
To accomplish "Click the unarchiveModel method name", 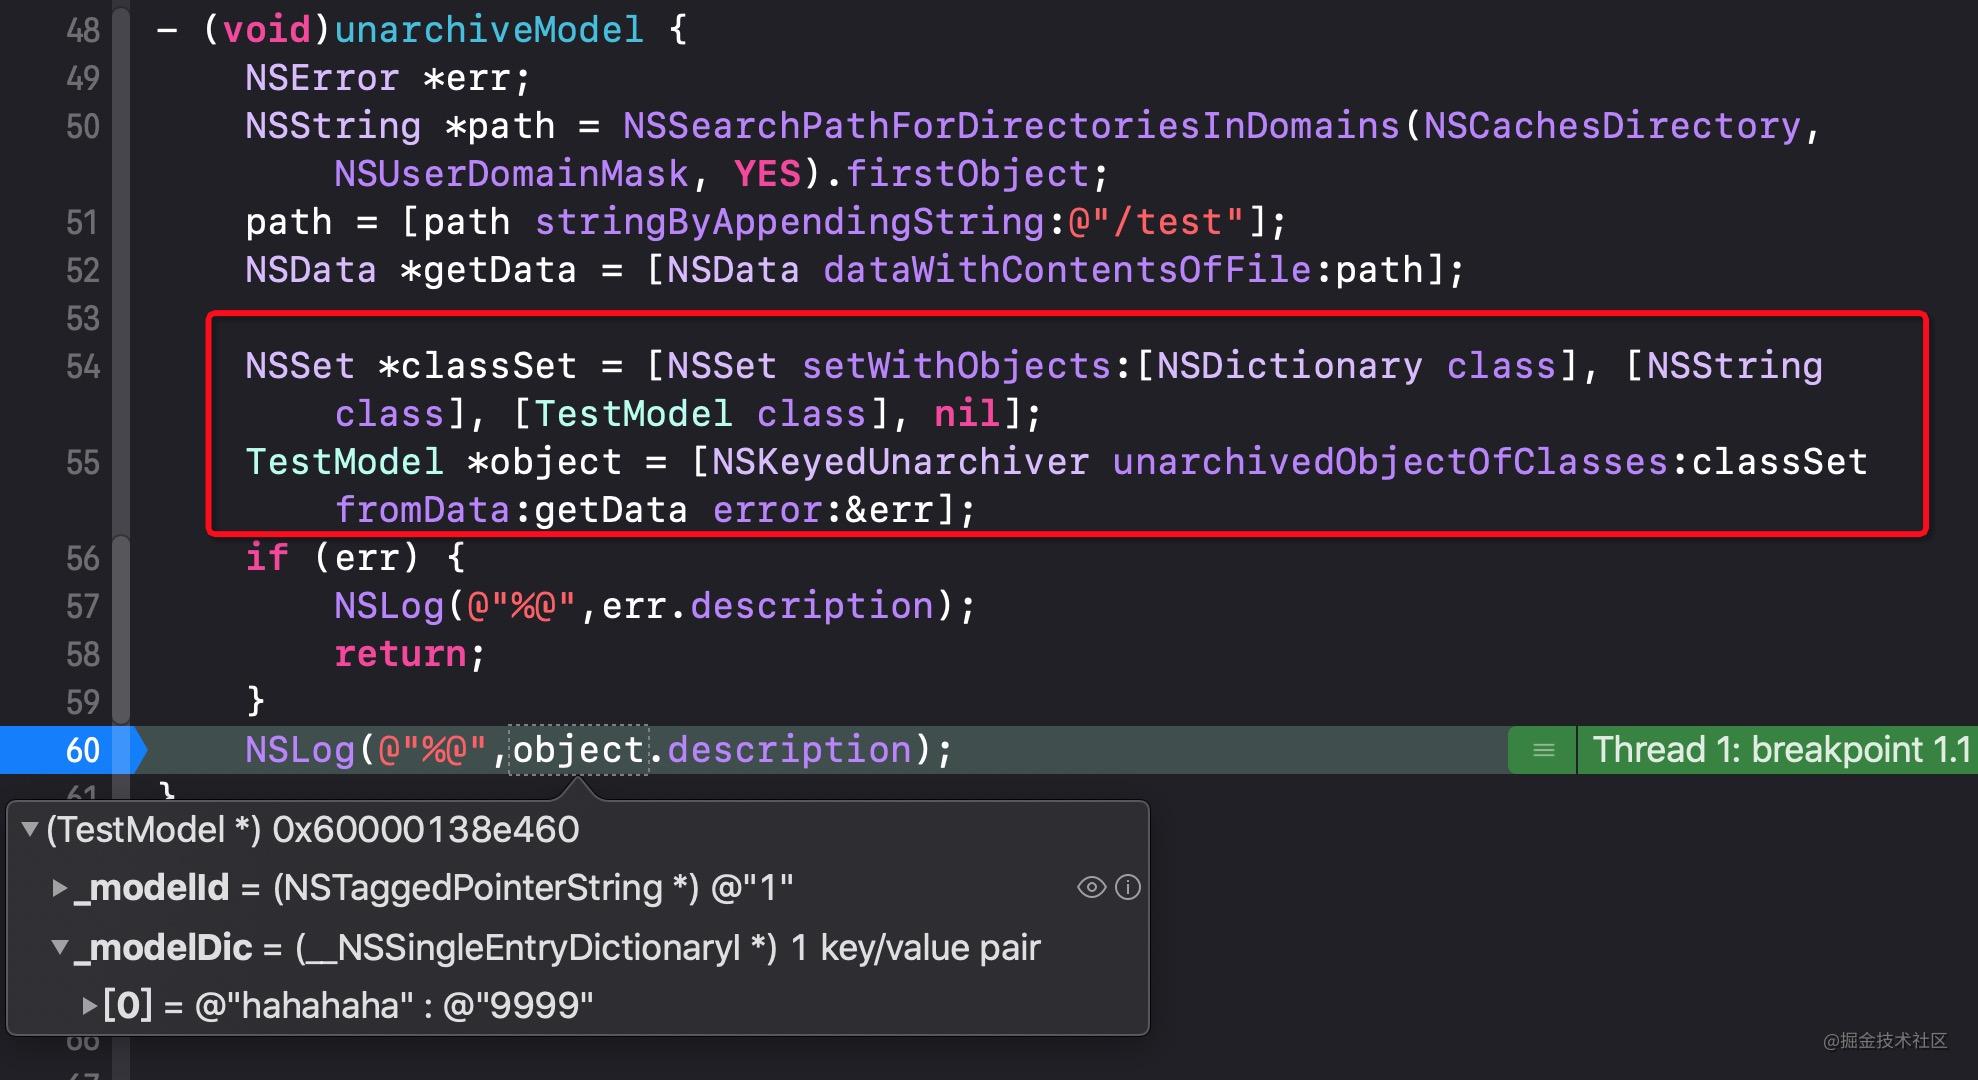I will click(x=489, y=30).
